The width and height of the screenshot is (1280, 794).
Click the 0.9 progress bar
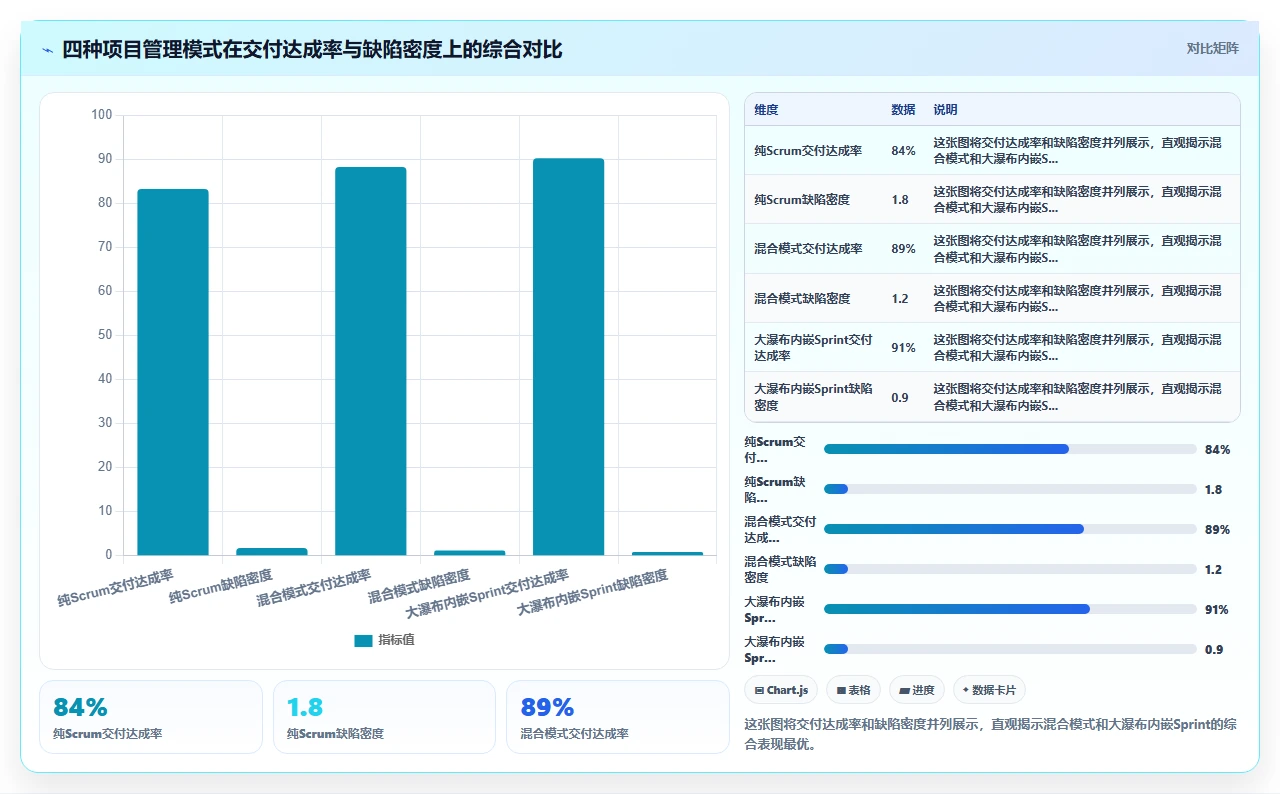click(x=1010, y=649)
